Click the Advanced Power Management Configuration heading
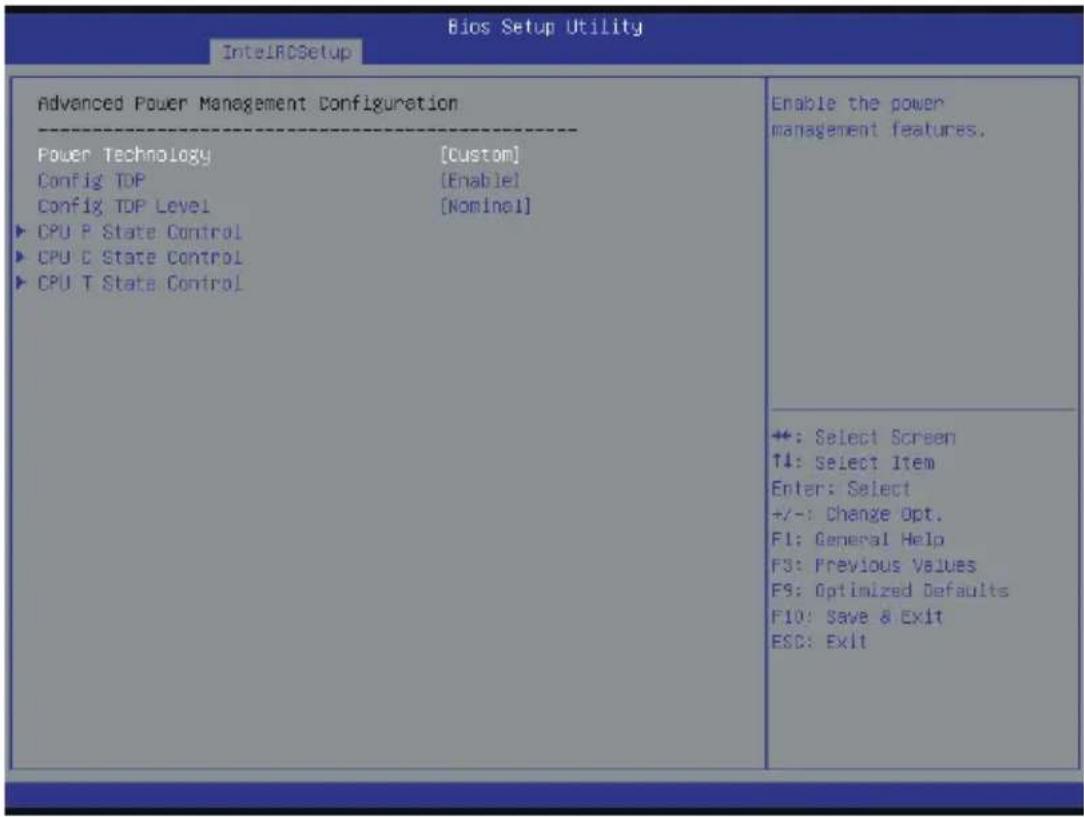Screen dimensions: 1084x817 tap(247, 104)
